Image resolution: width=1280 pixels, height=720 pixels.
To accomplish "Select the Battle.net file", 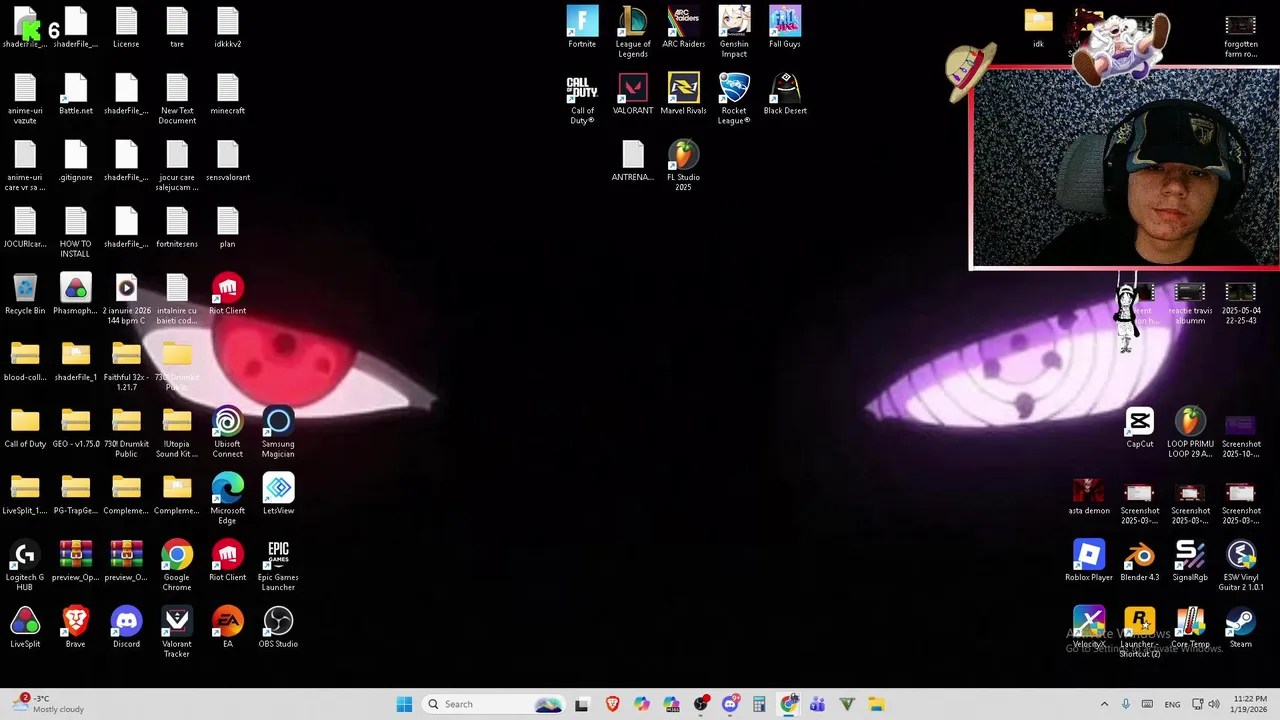I will click(76, 94).
